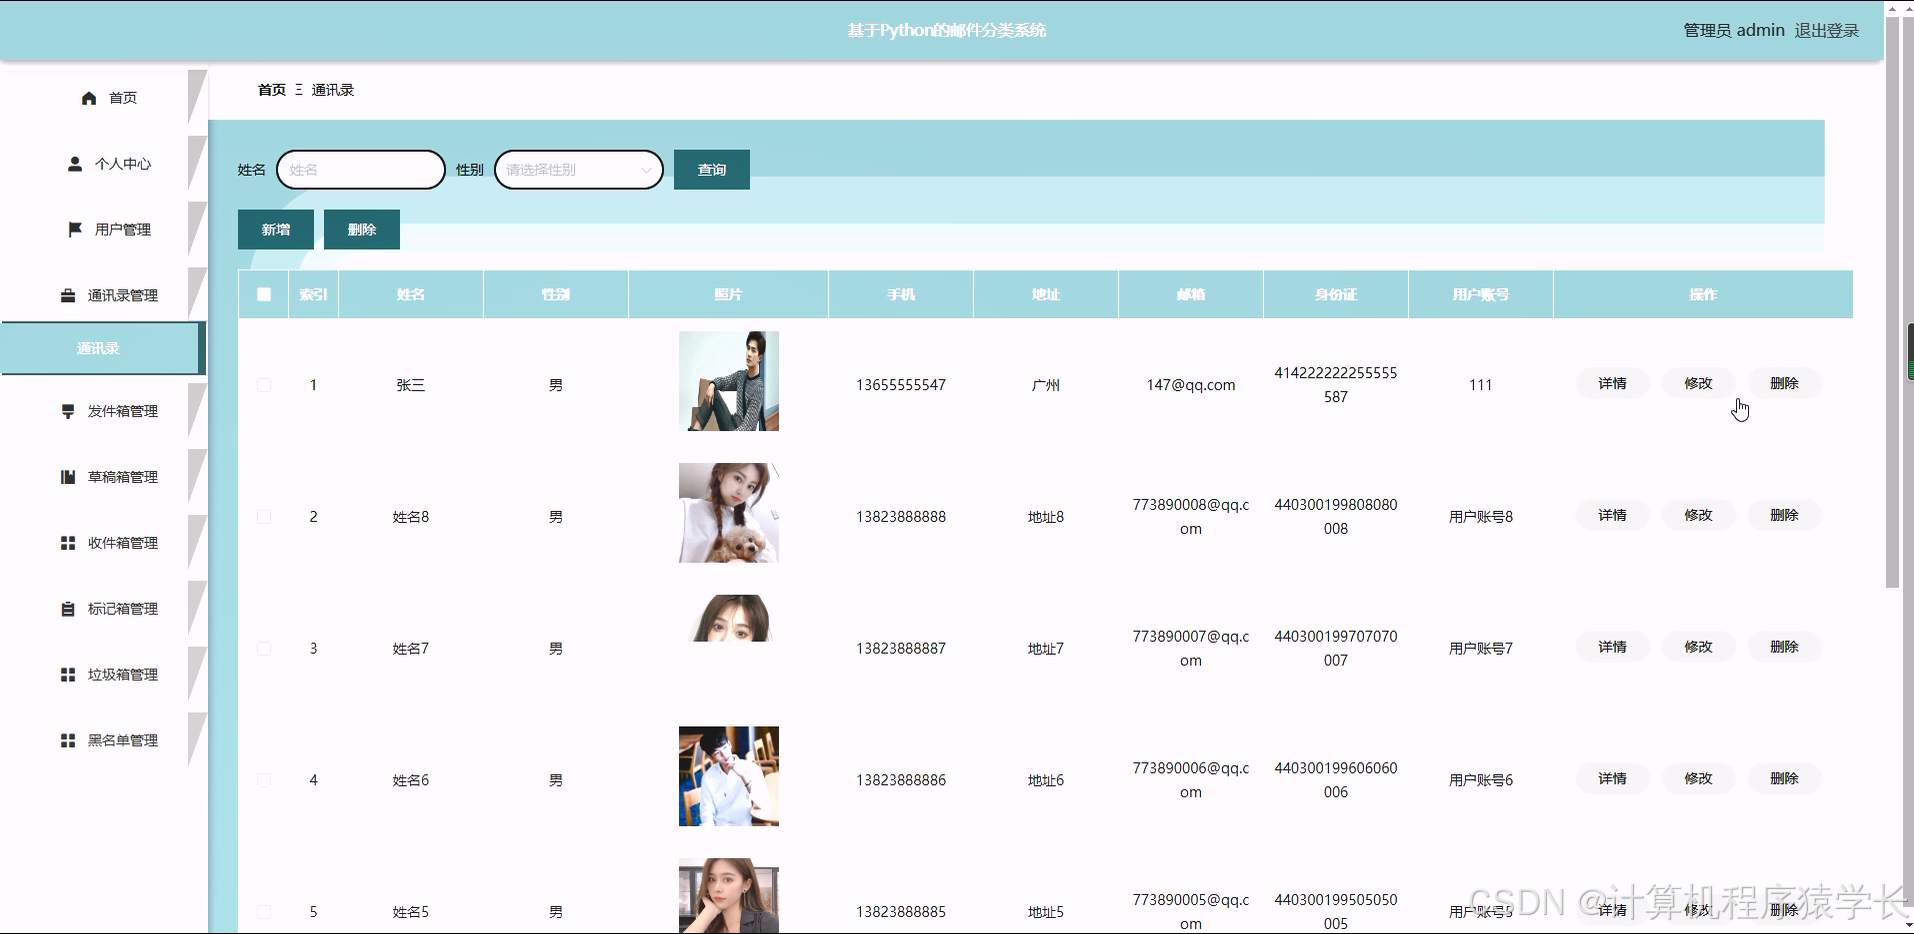This screenshot has height=934, width=1914.
Task: Click 退出登录 to log out
Action: pyautogui.click(x=1826, y=31)
